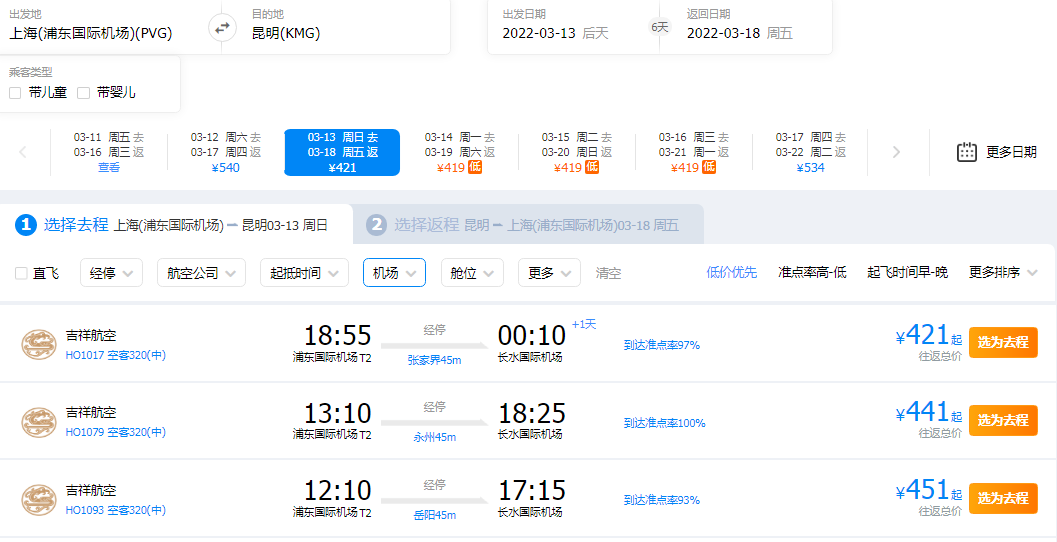Click 到达准点率97% punctuality info
This screenshot has width=1057, height=542.
click(x=662, y=345)
